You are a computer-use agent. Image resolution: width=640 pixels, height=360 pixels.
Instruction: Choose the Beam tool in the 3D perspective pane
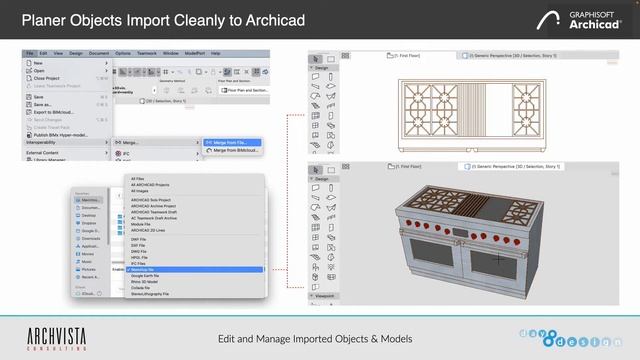click(315, 198)
